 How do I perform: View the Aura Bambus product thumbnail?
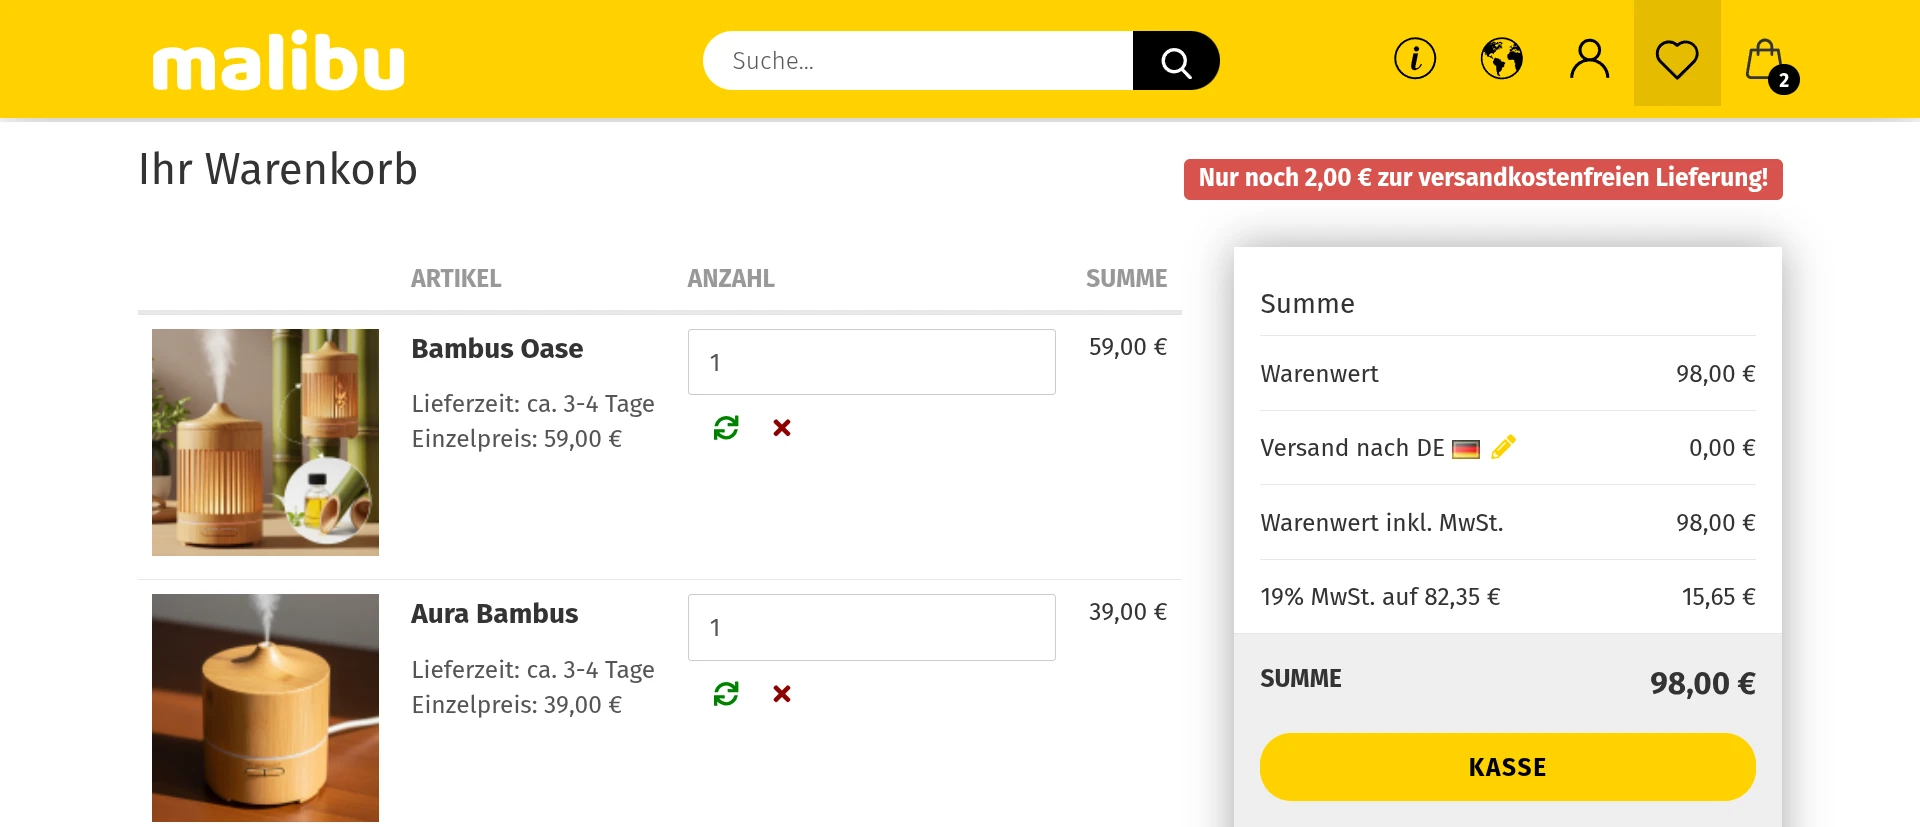pos(265,708)
